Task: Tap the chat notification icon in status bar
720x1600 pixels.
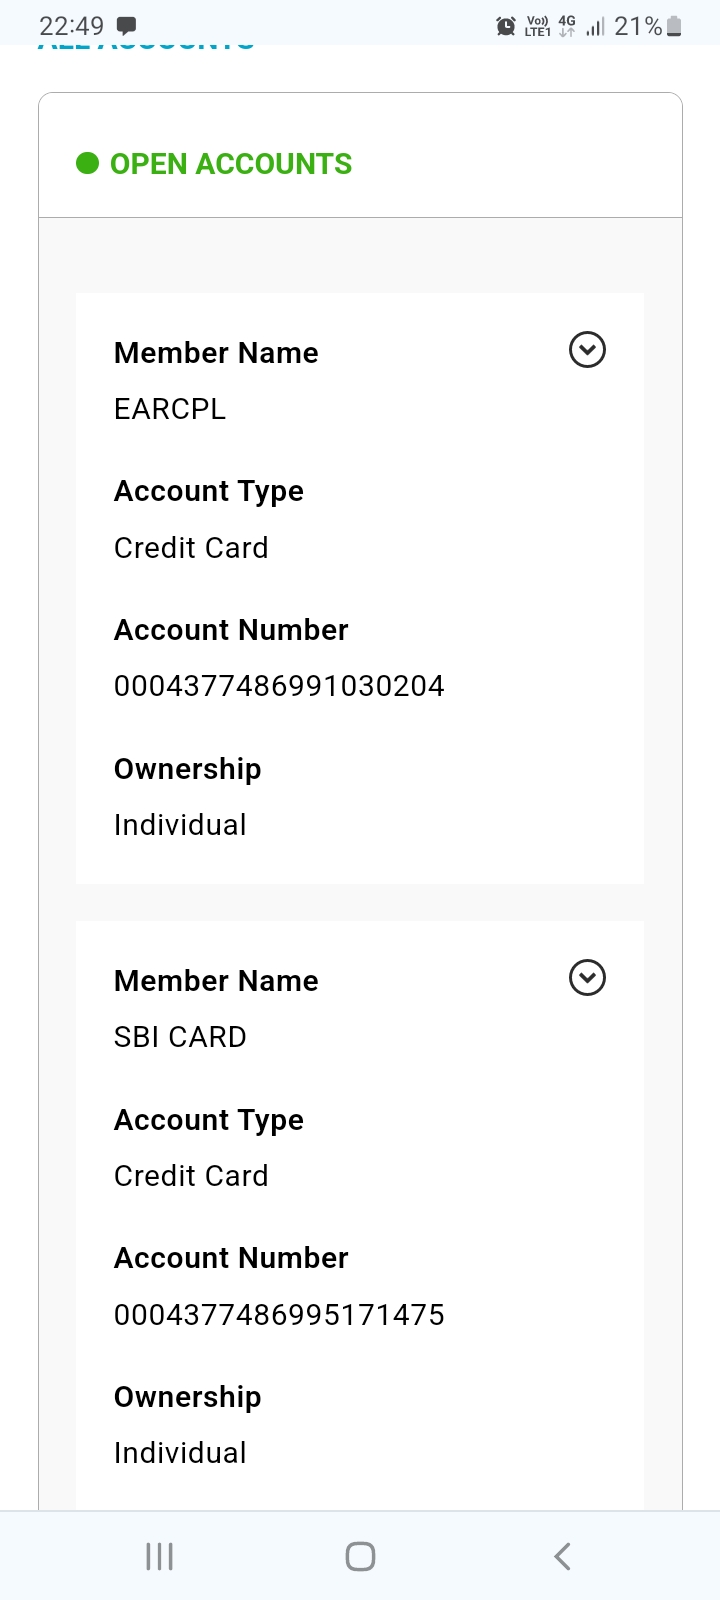Action: tap(127, 26)
